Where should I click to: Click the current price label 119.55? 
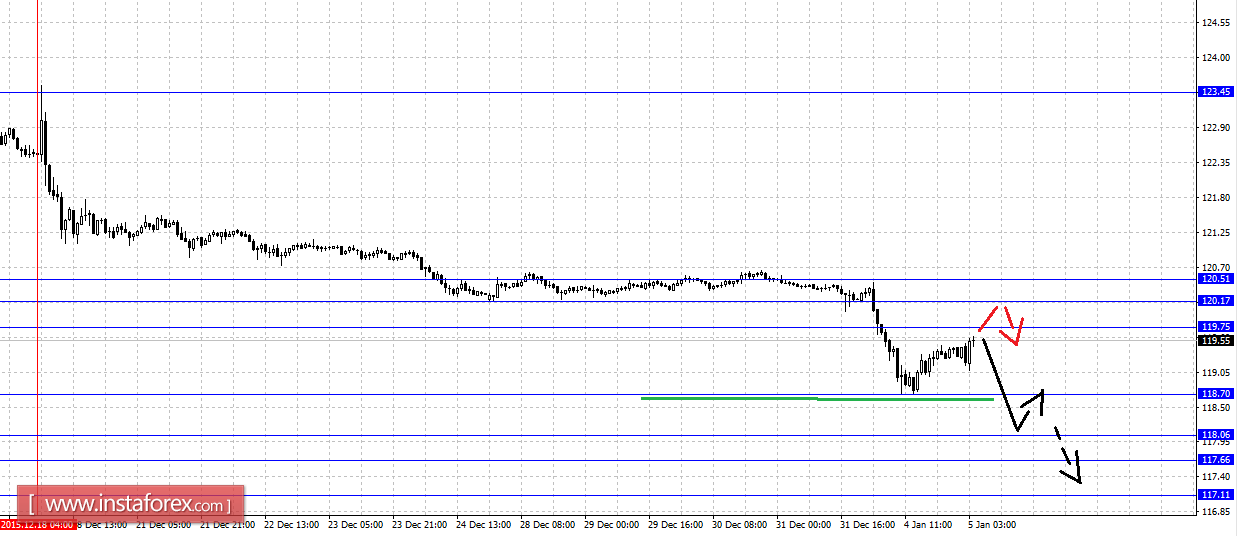(1216, 340)
